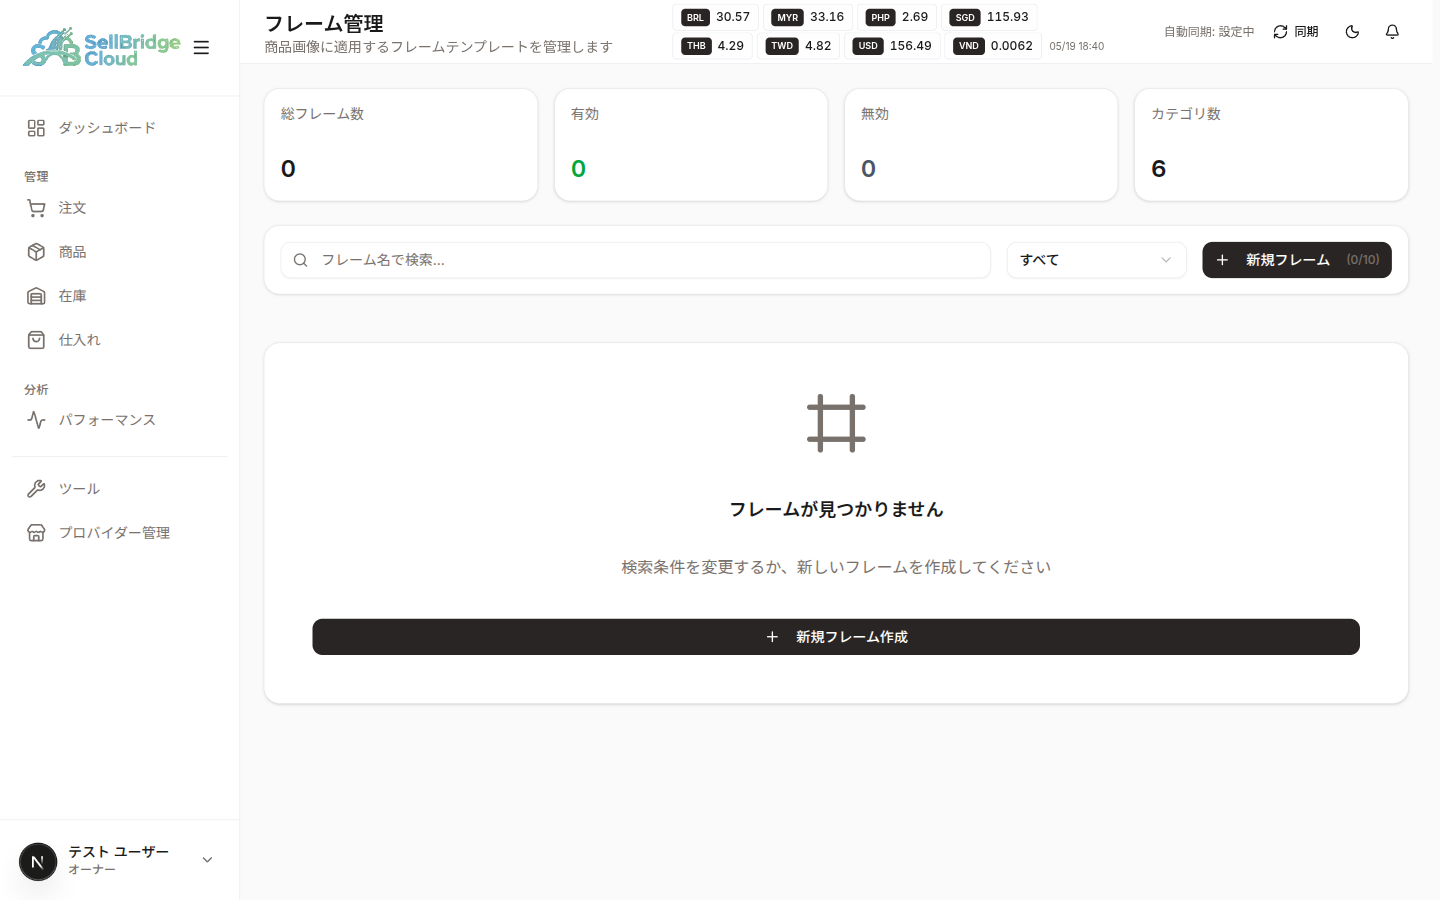Click the SellBridge Cloud logo
The width and height of the screenshot is (1440, 900).
tap(101, 47)
